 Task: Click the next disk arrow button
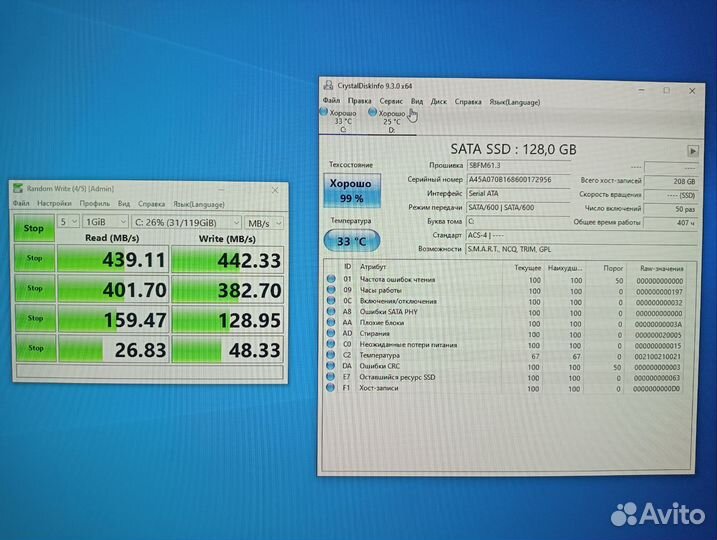coord(692,151)
